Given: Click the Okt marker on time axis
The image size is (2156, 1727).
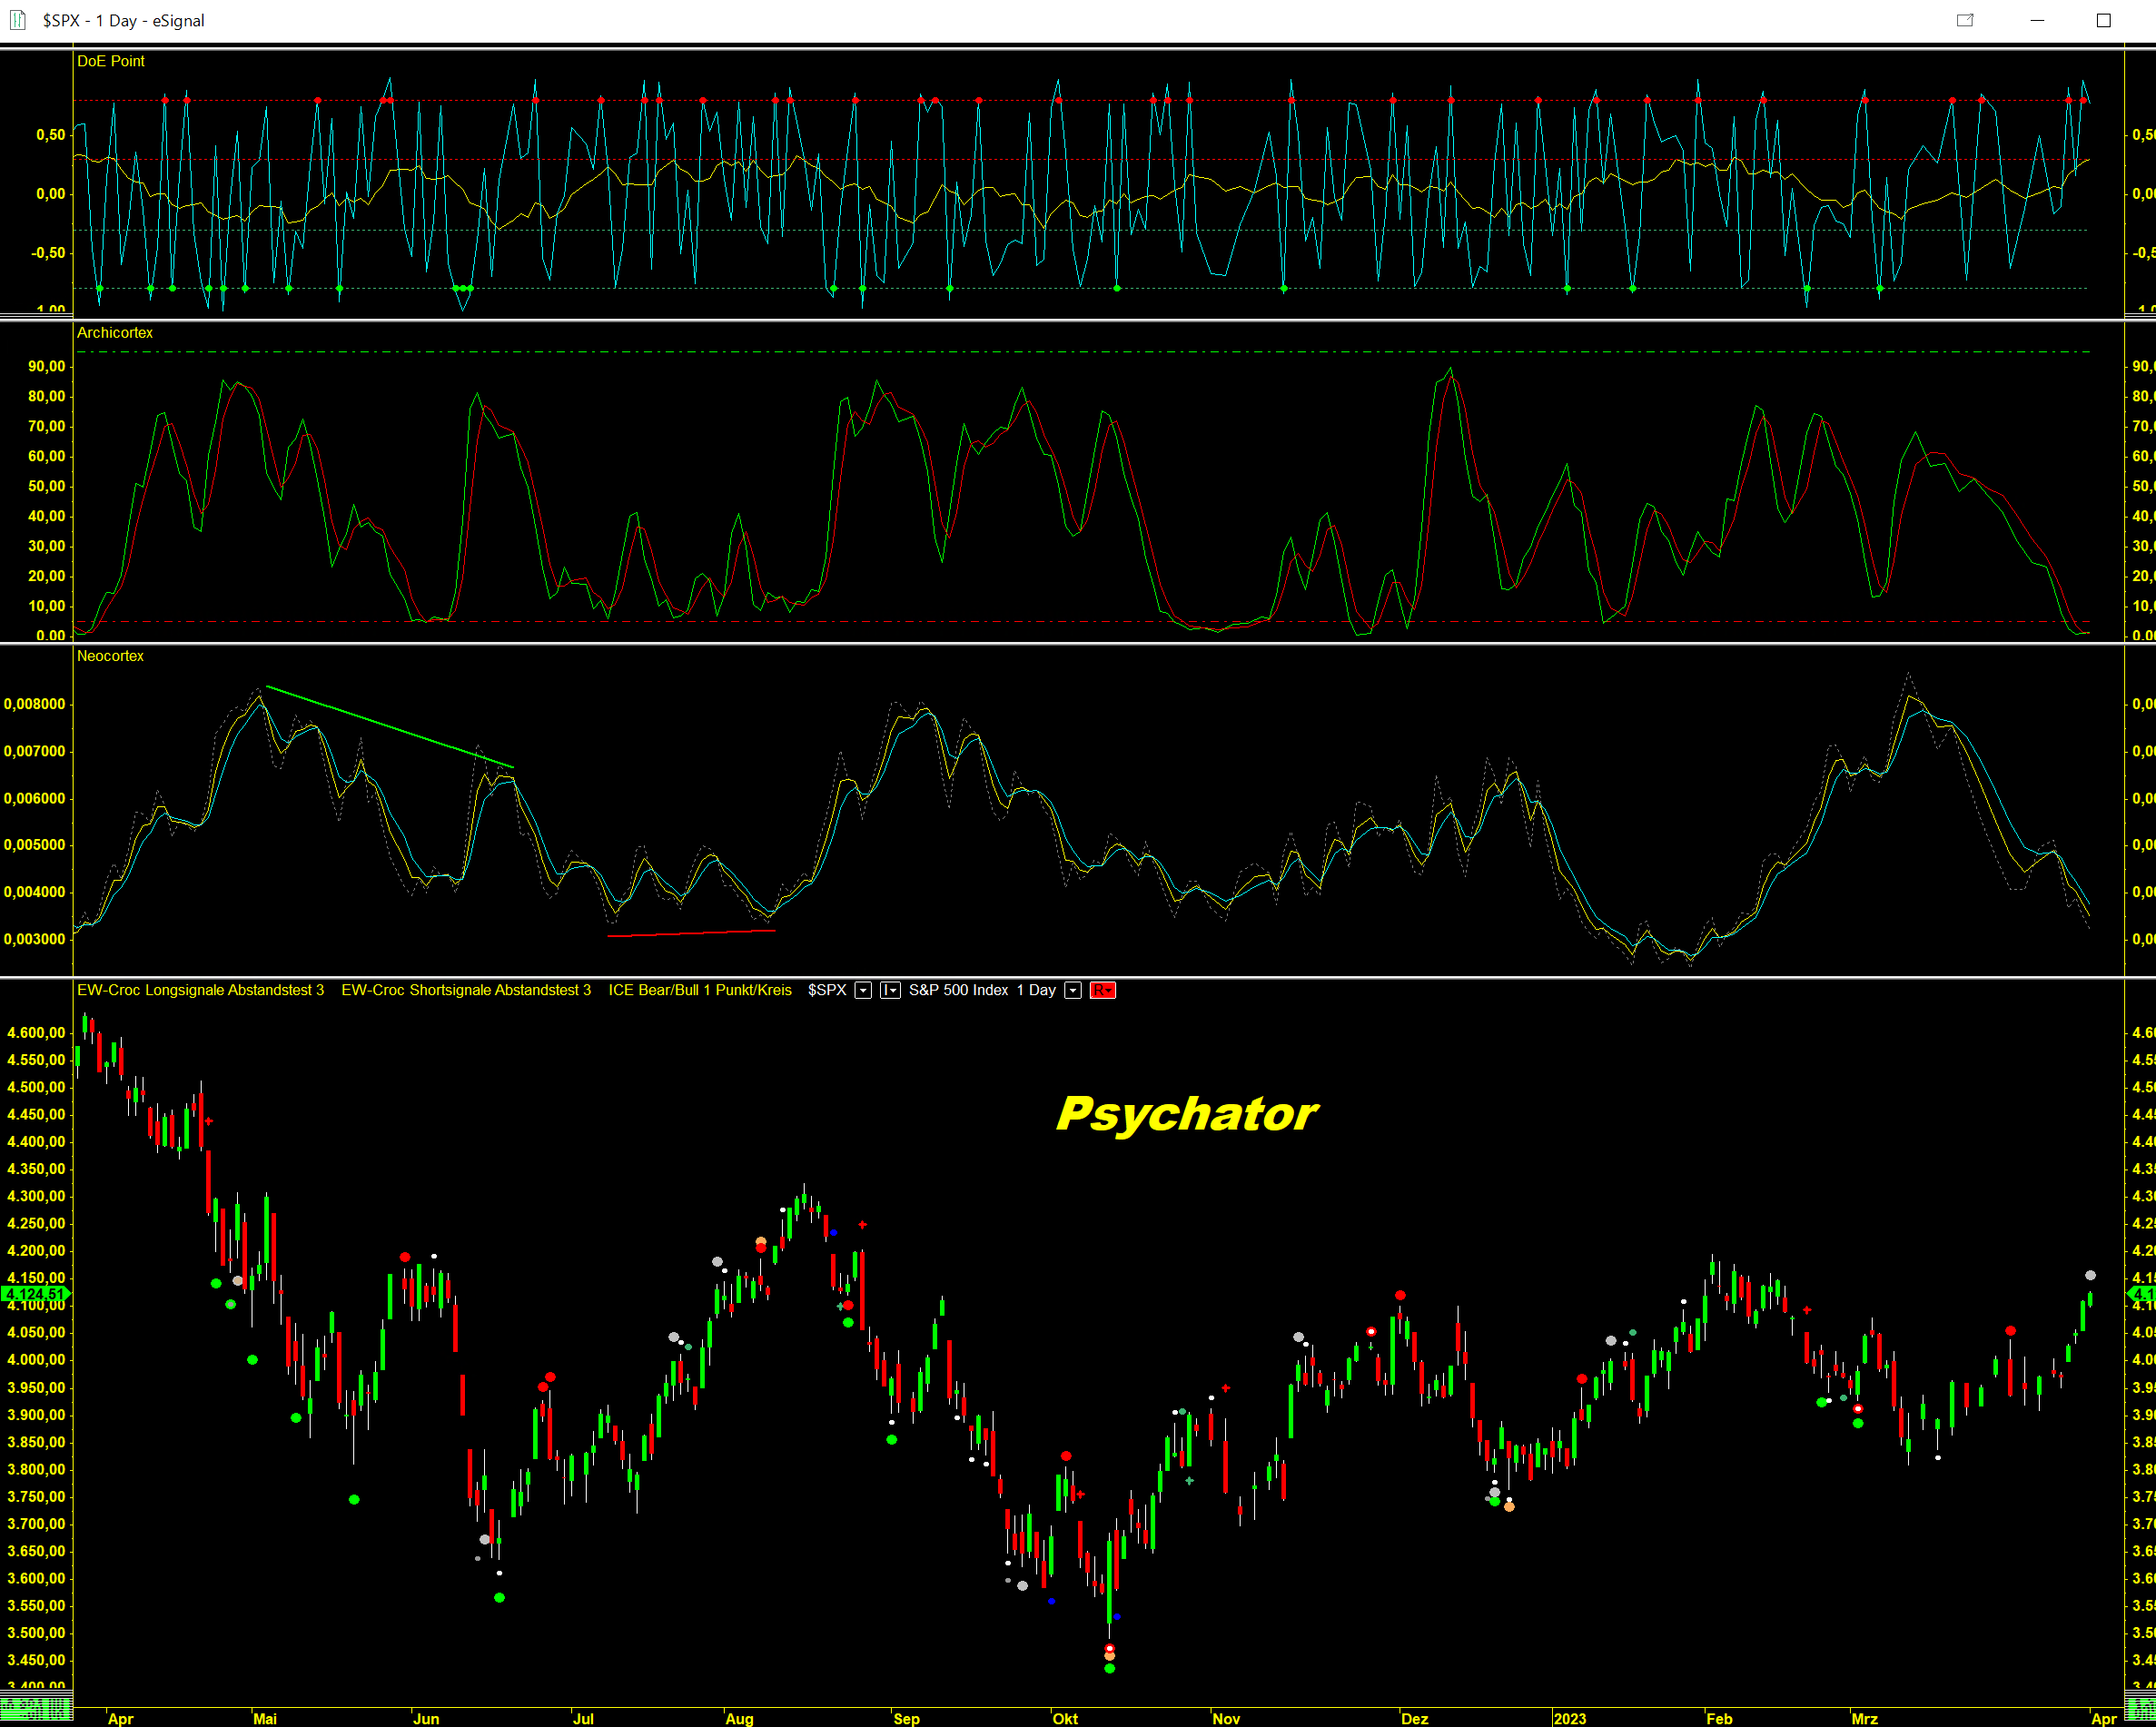Looking at the screenshot, I should (x=1065, y=1718).
